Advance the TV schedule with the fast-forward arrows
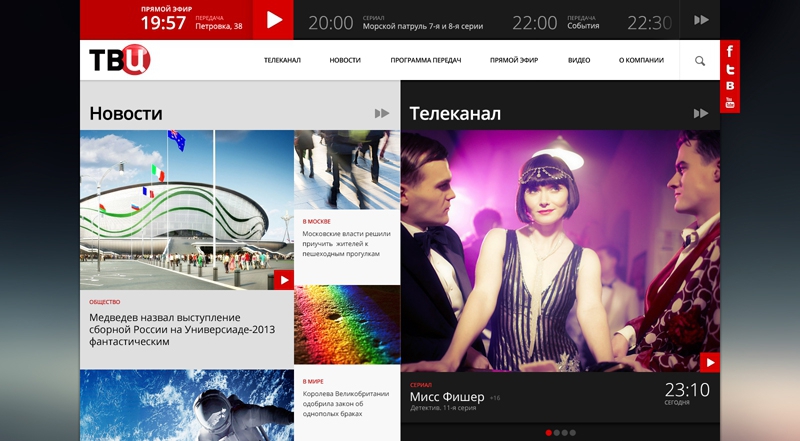 701,20
